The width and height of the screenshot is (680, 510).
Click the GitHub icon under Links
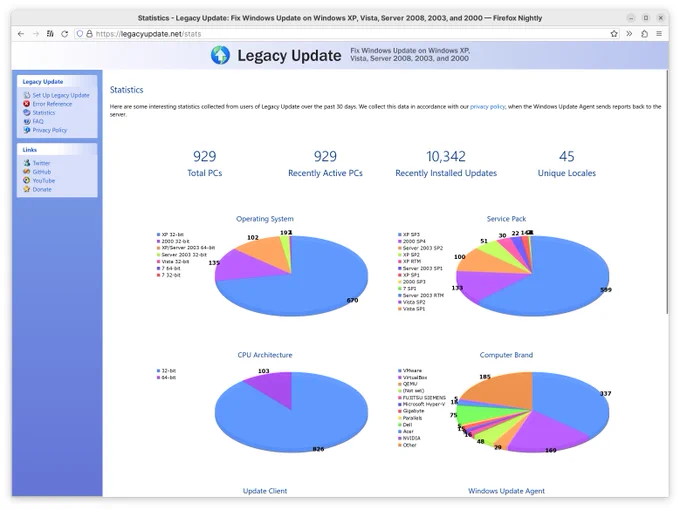pos(26,172)
